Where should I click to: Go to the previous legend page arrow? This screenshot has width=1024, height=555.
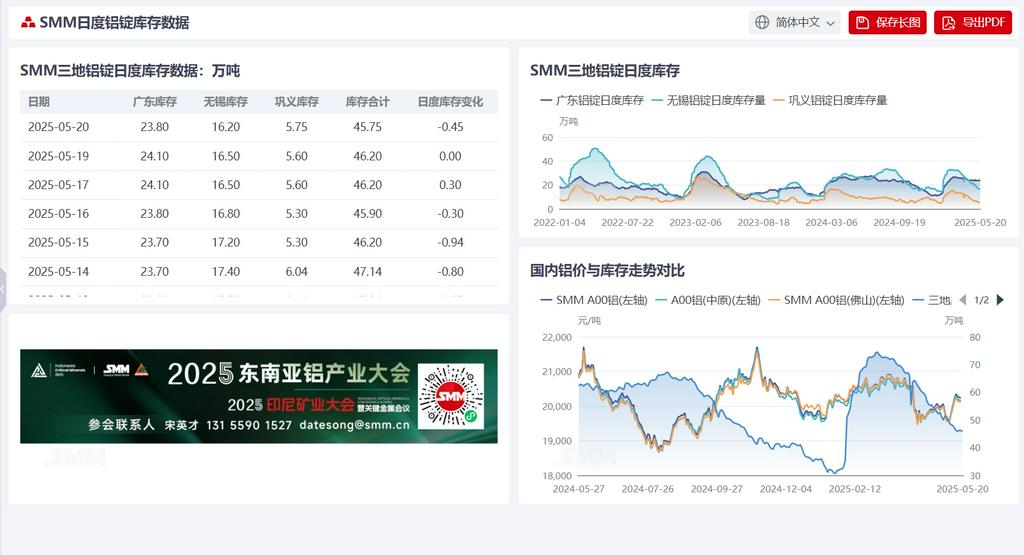[x=962, y=300]
